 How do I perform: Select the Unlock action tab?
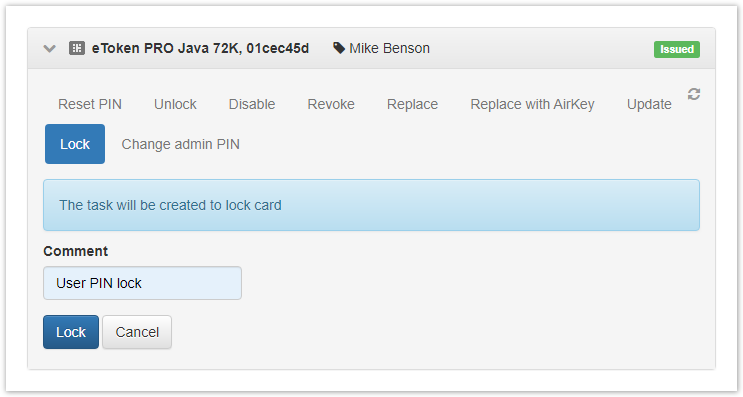point(175,104)
